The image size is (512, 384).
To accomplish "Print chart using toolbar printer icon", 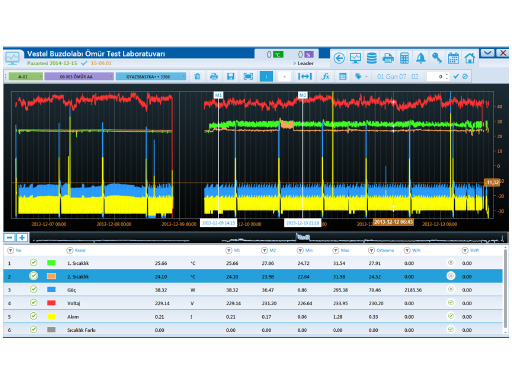I will click(214, 76).
